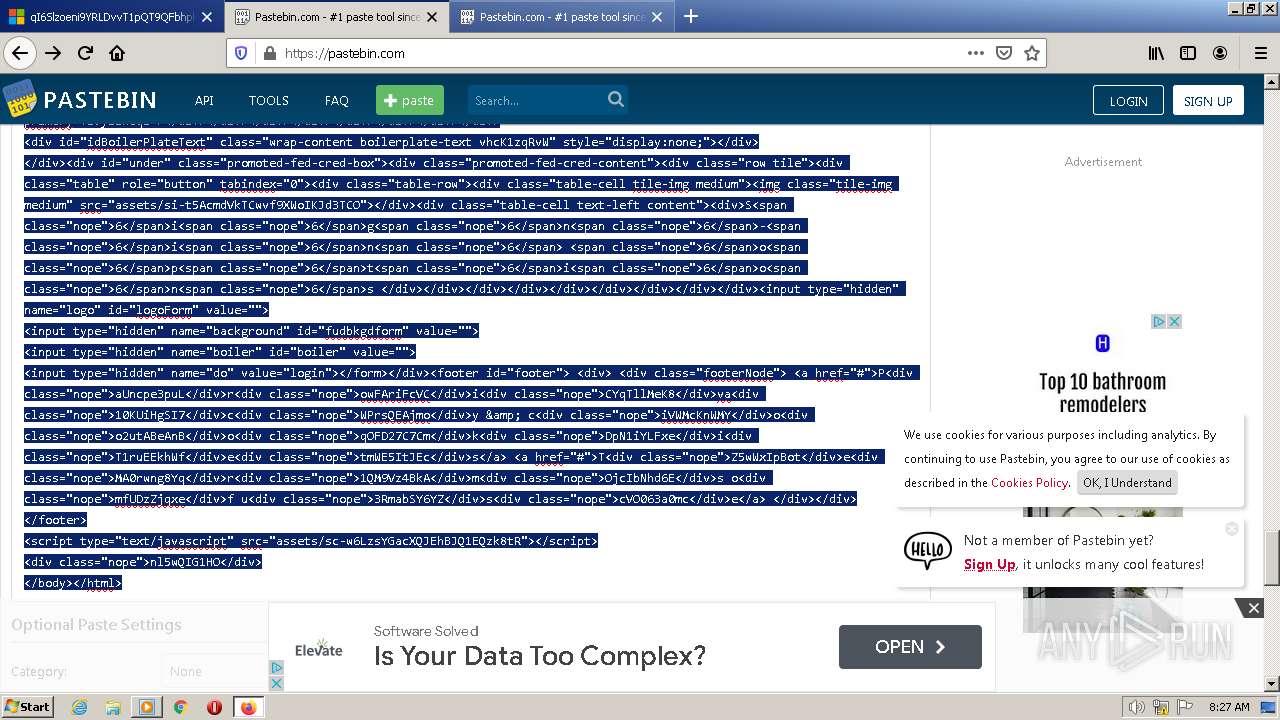This screenshot has height=720, width=1280.
Task: Open Firefox account avatar icon
Action: pyautogui.click(x=1220, y=53)
